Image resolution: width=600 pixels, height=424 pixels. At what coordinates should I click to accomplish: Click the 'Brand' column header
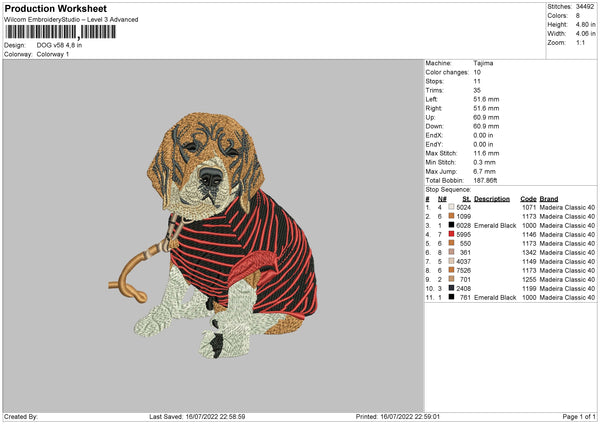coord(549,199)
